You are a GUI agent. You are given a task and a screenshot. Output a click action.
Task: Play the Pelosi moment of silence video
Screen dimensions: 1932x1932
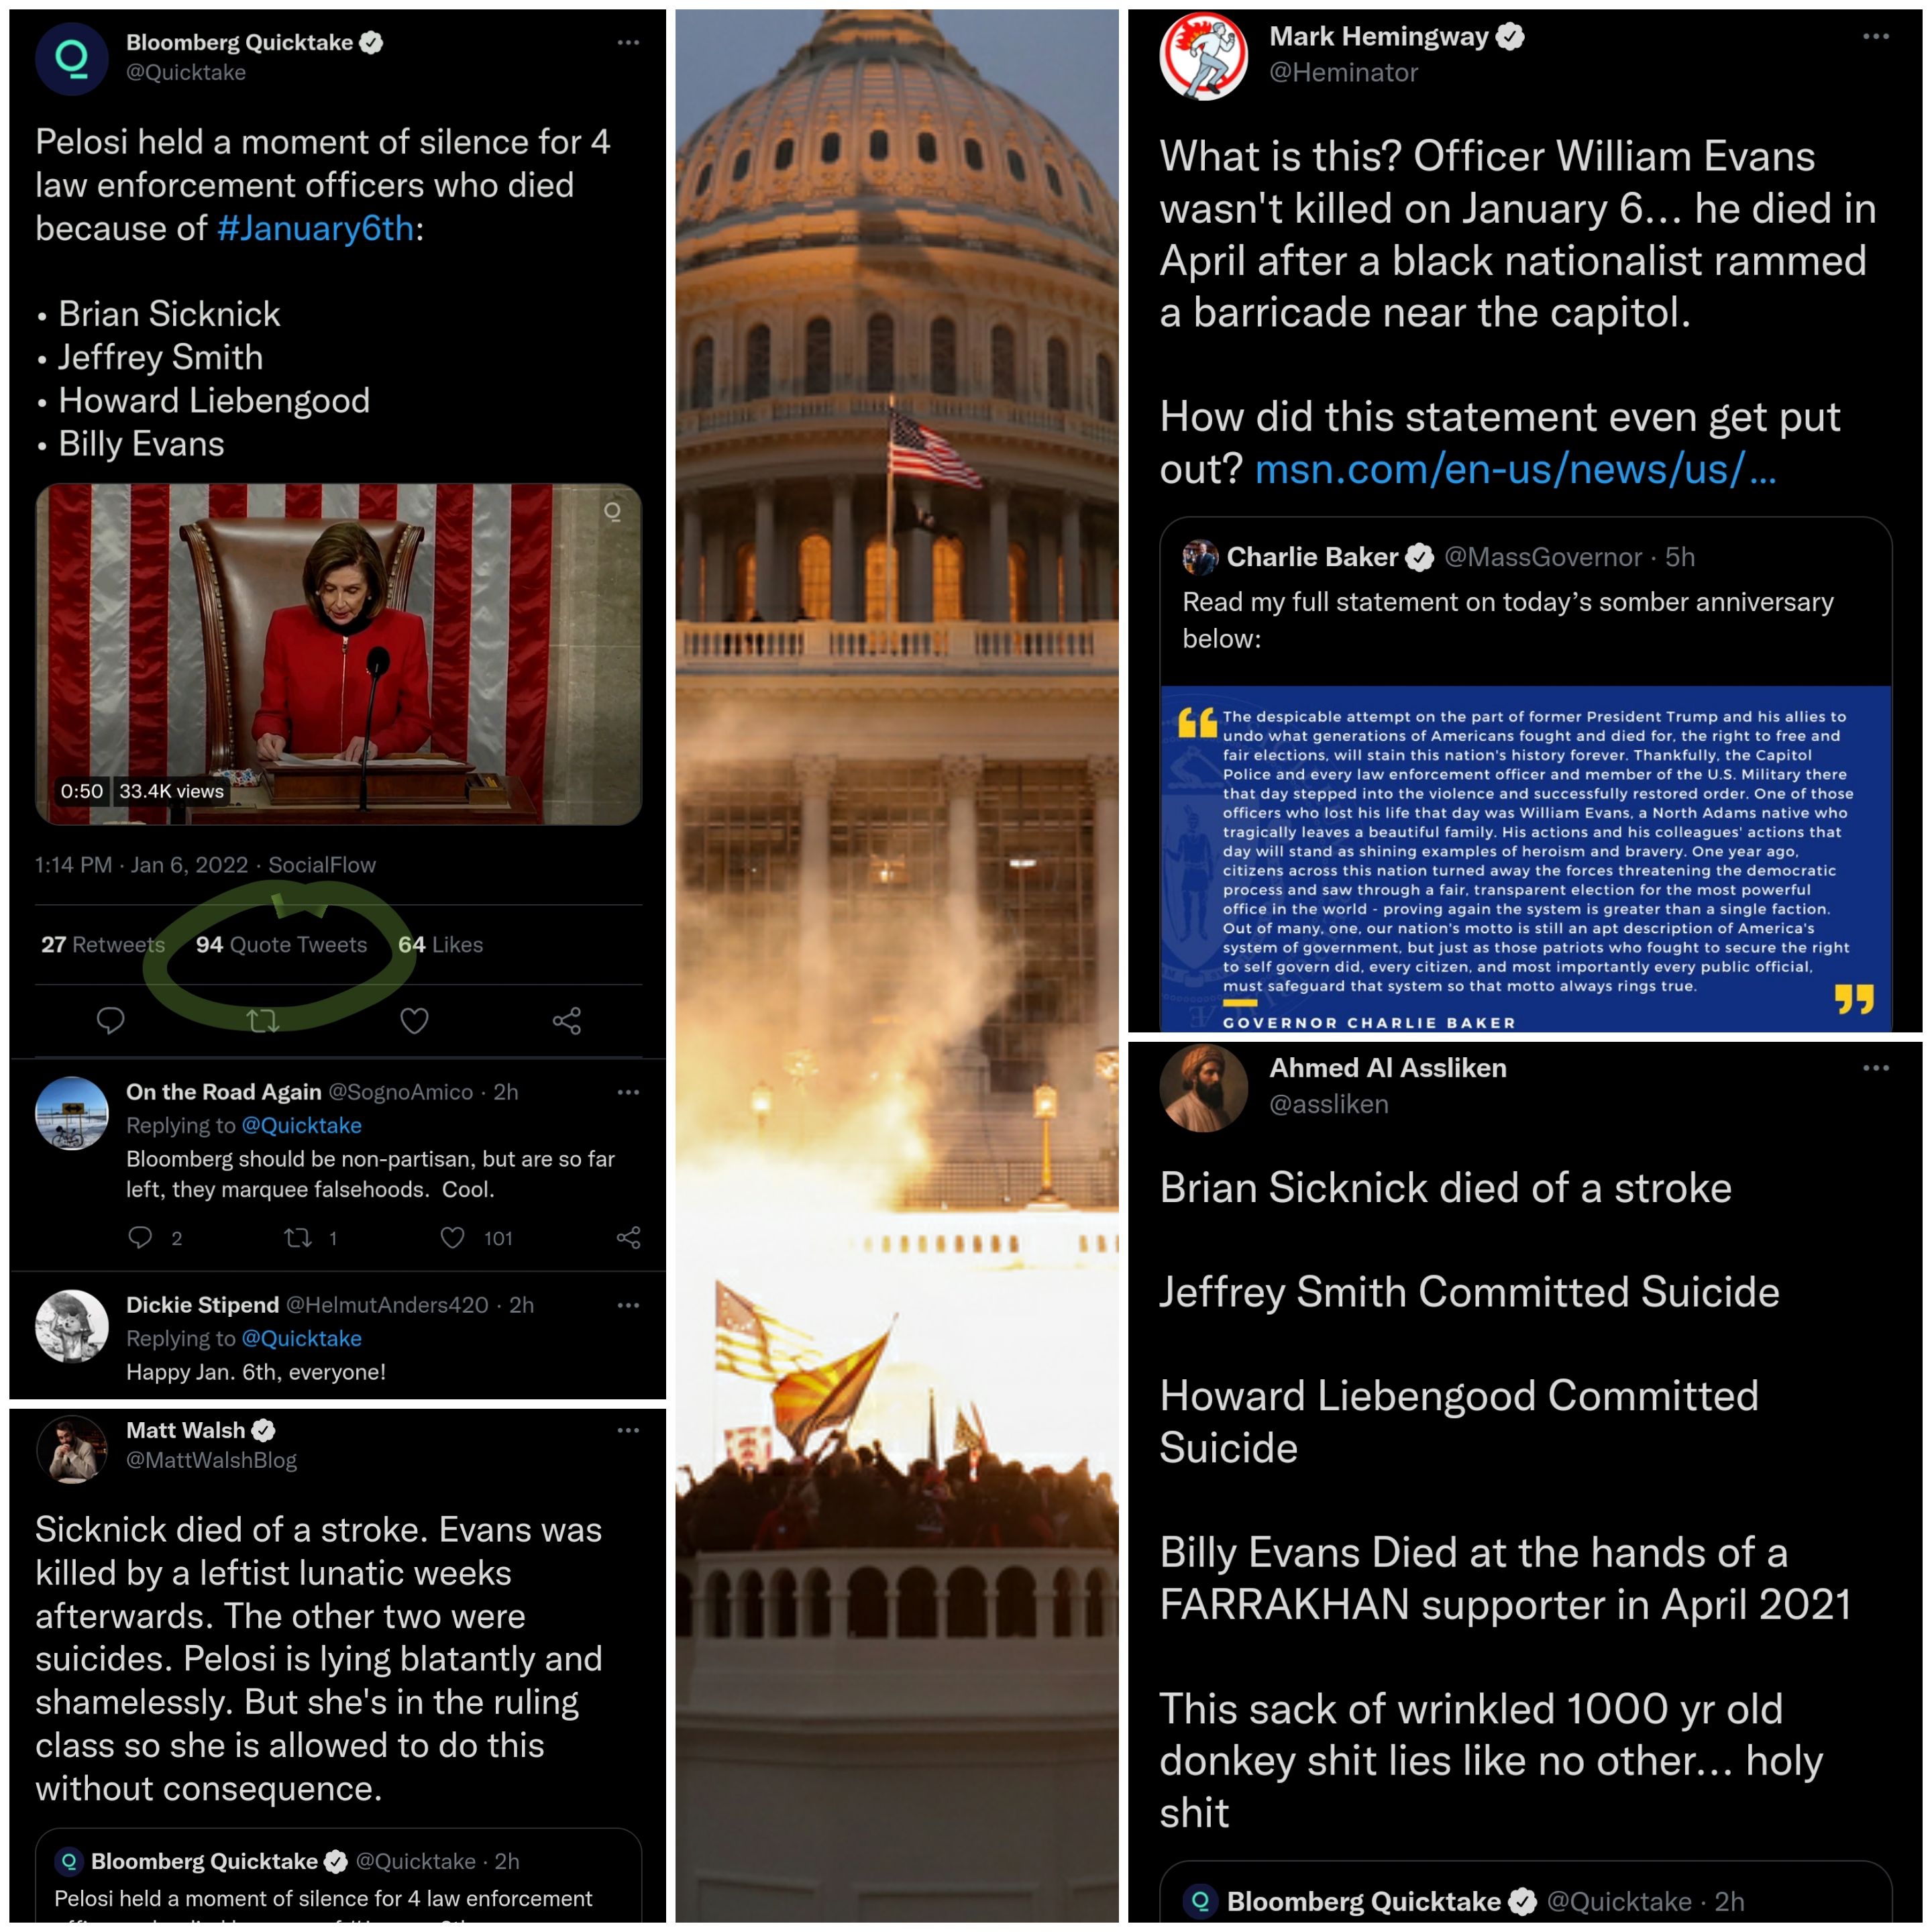(338, 654)
